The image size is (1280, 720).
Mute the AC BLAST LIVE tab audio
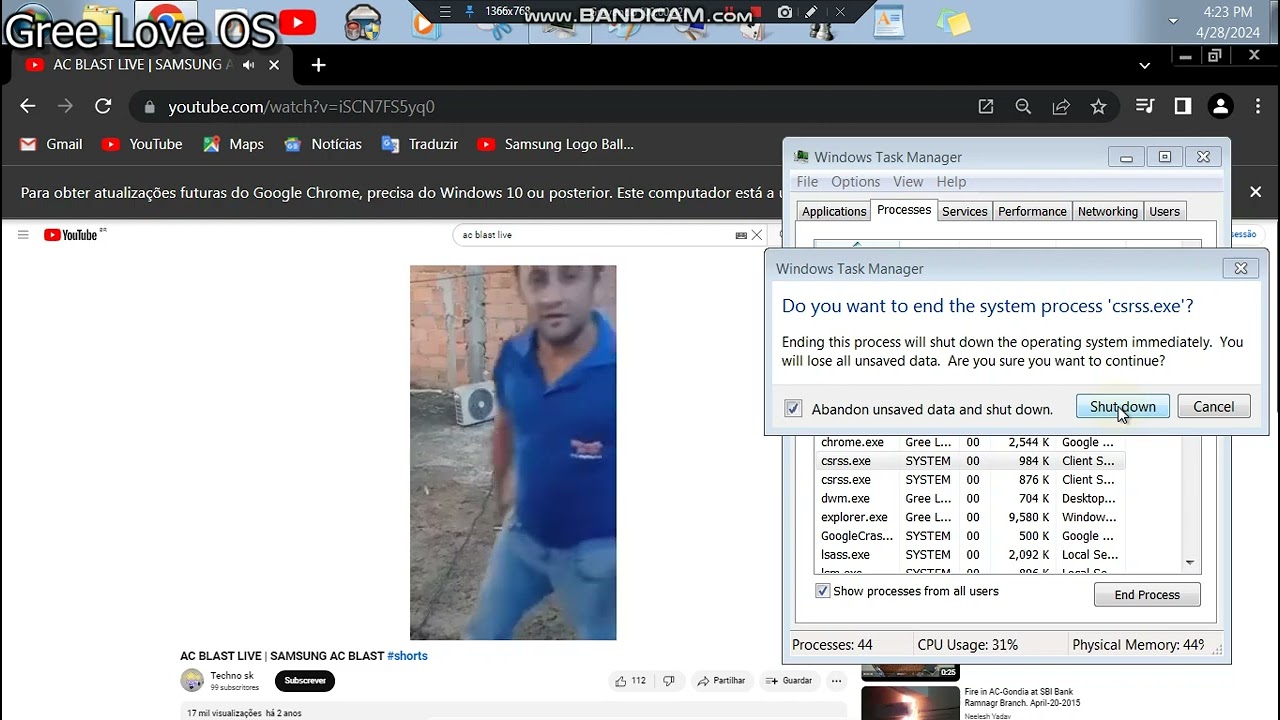click(250, 65)
